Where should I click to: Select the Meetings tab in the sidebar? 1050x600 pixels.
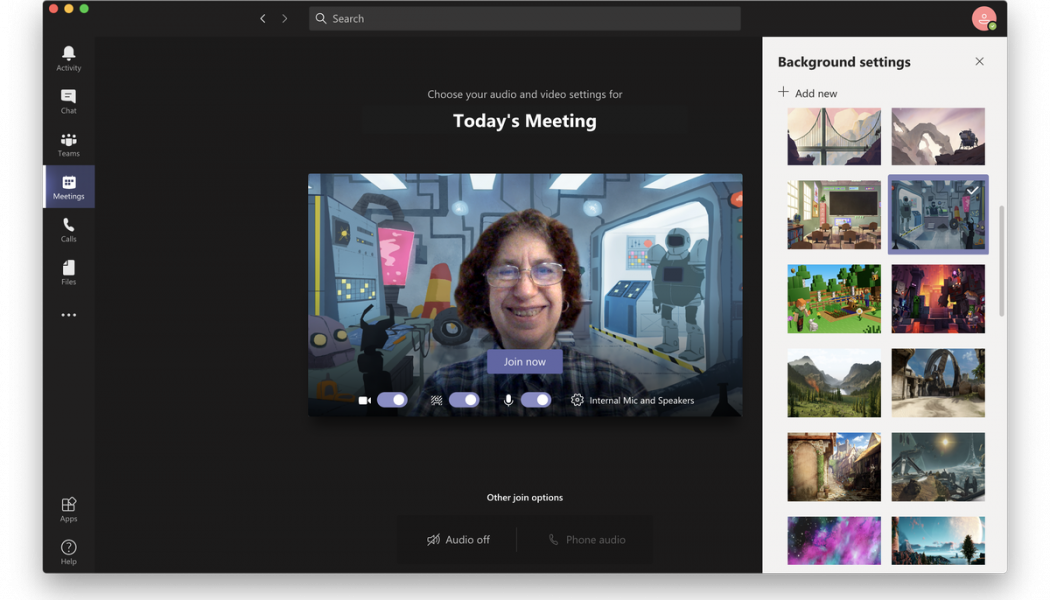tap(68, 186)
